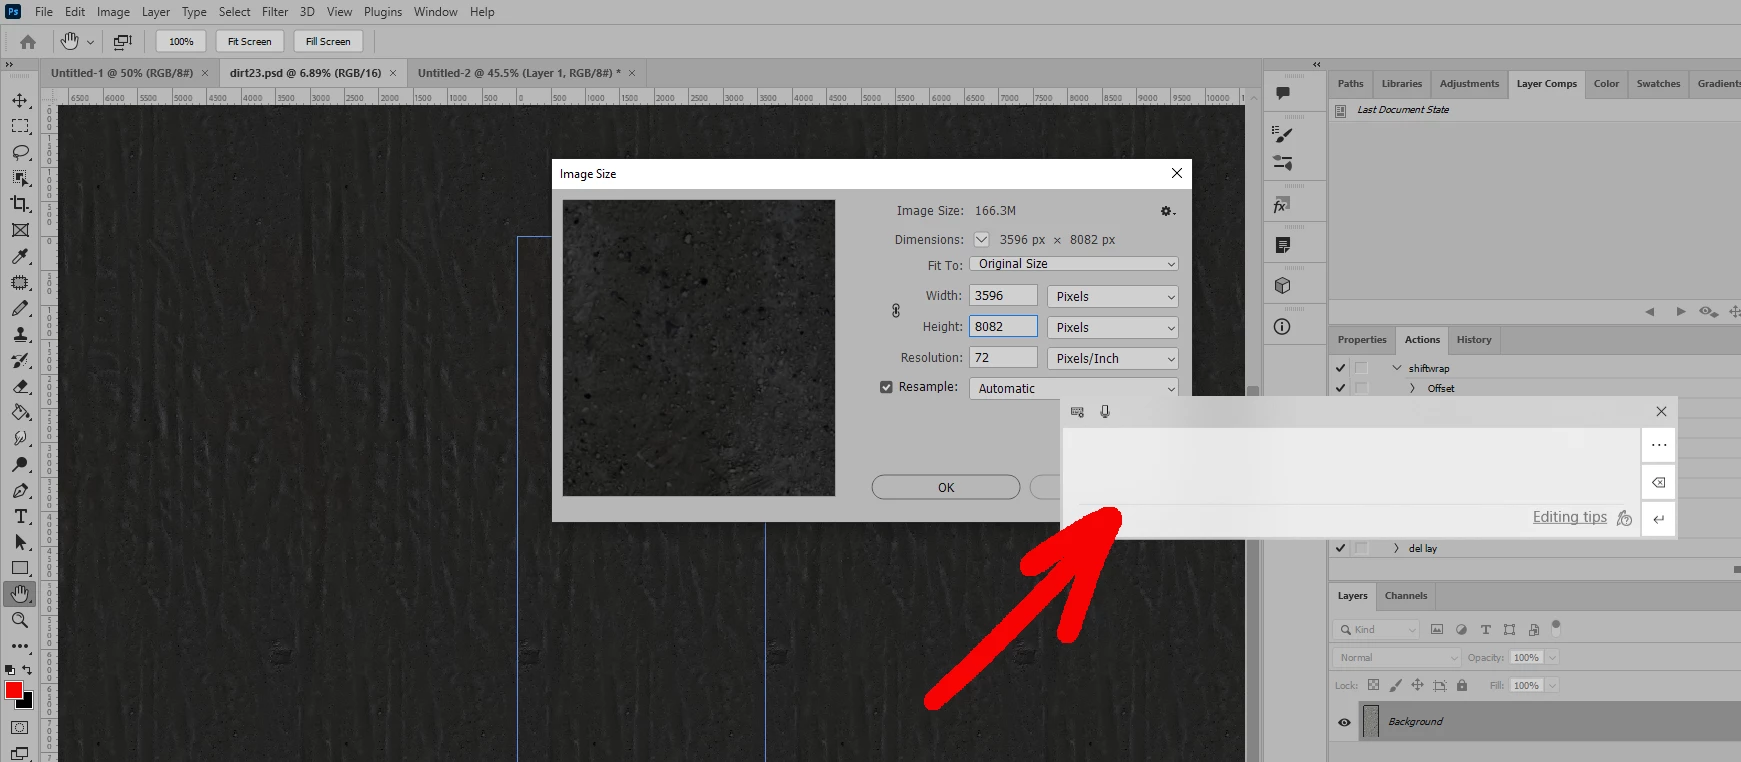Select the Eyedropper tool
The height and width of the screenshot is (762, 1741).
[x=20, y=256]
